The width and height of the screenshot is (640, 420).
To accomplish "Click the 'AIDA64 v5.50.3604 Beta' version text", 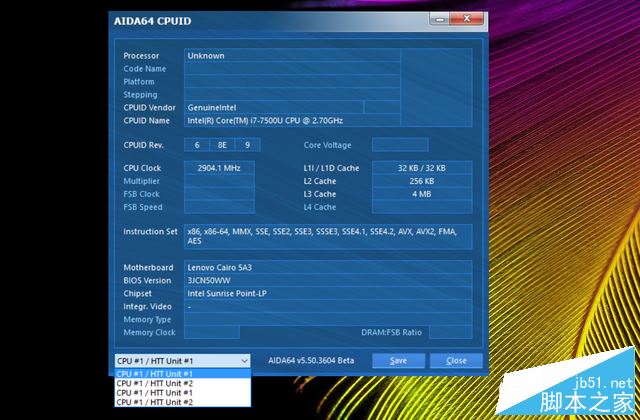I will point(311,361).
